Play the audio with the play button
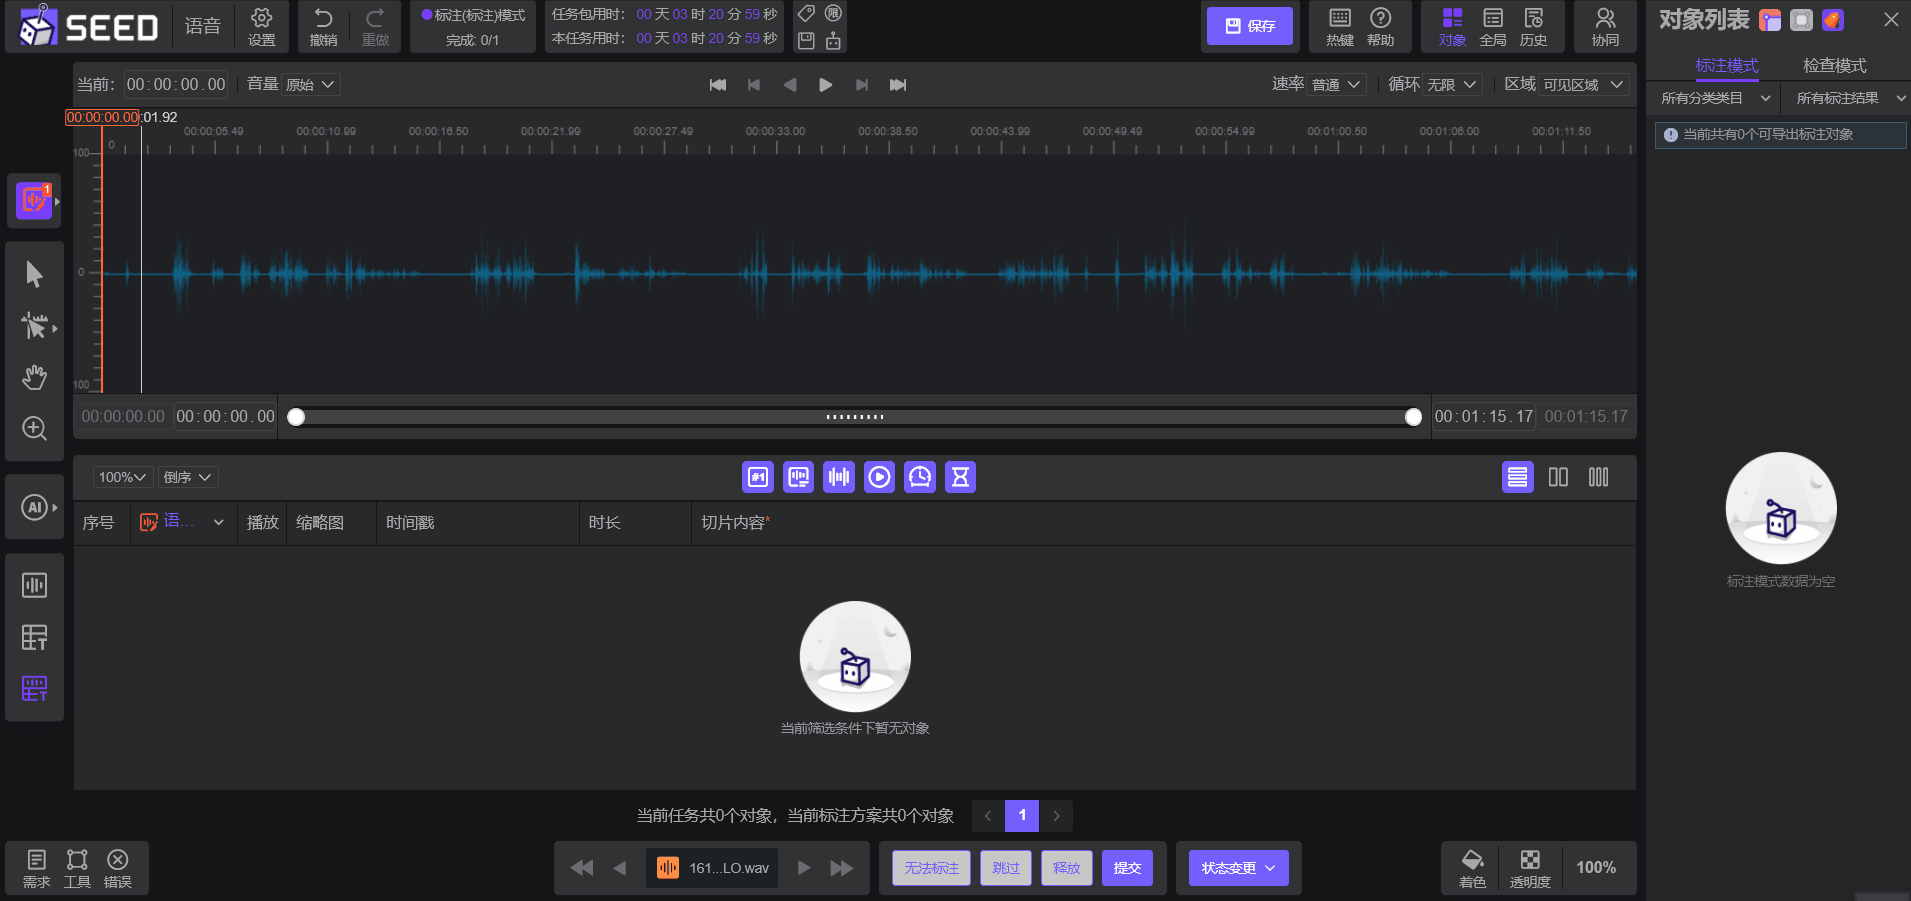Image resolution: width=1911 pixels, height=901 pixels. (x=825, y=85)
